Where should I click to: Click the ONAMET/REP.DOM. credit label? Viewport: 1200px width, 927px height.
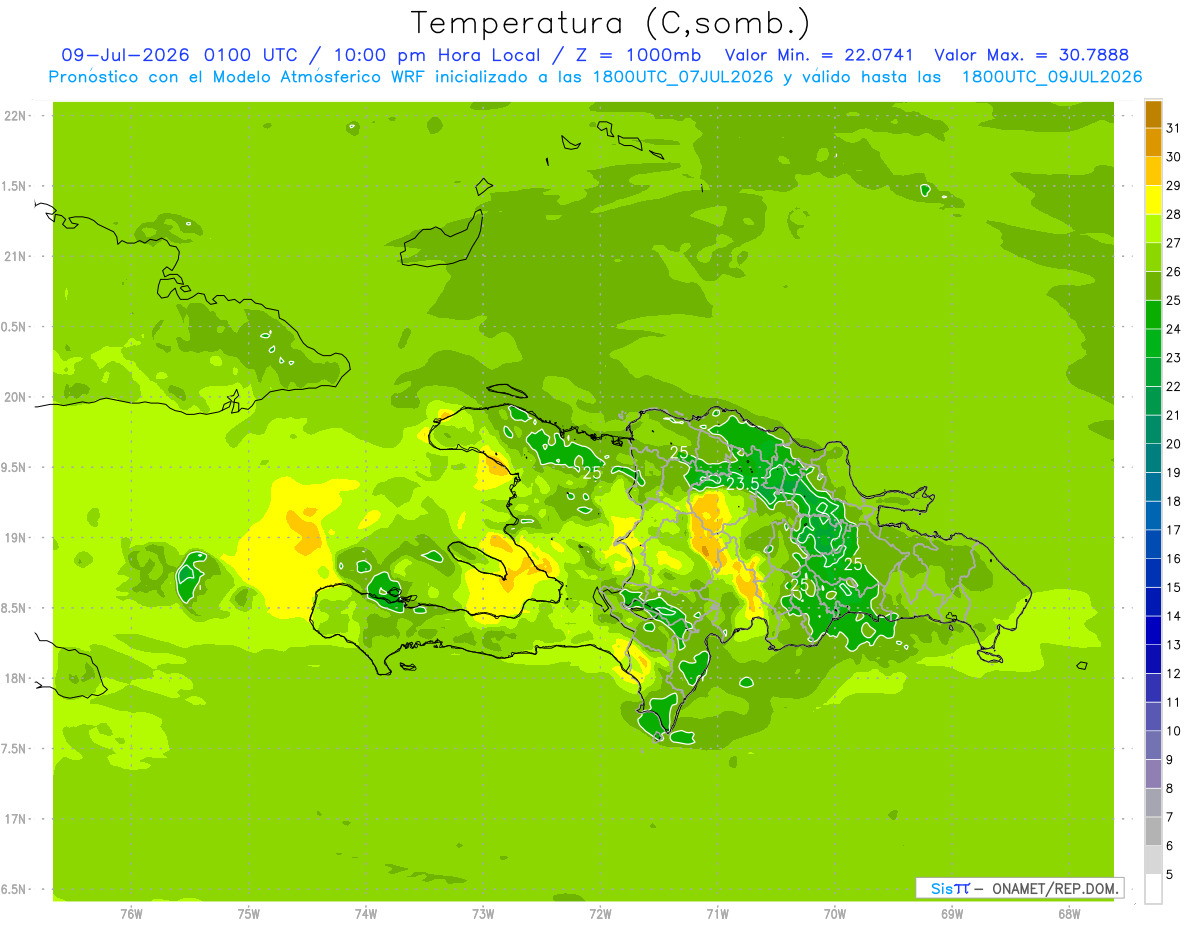click(1054, 888)
